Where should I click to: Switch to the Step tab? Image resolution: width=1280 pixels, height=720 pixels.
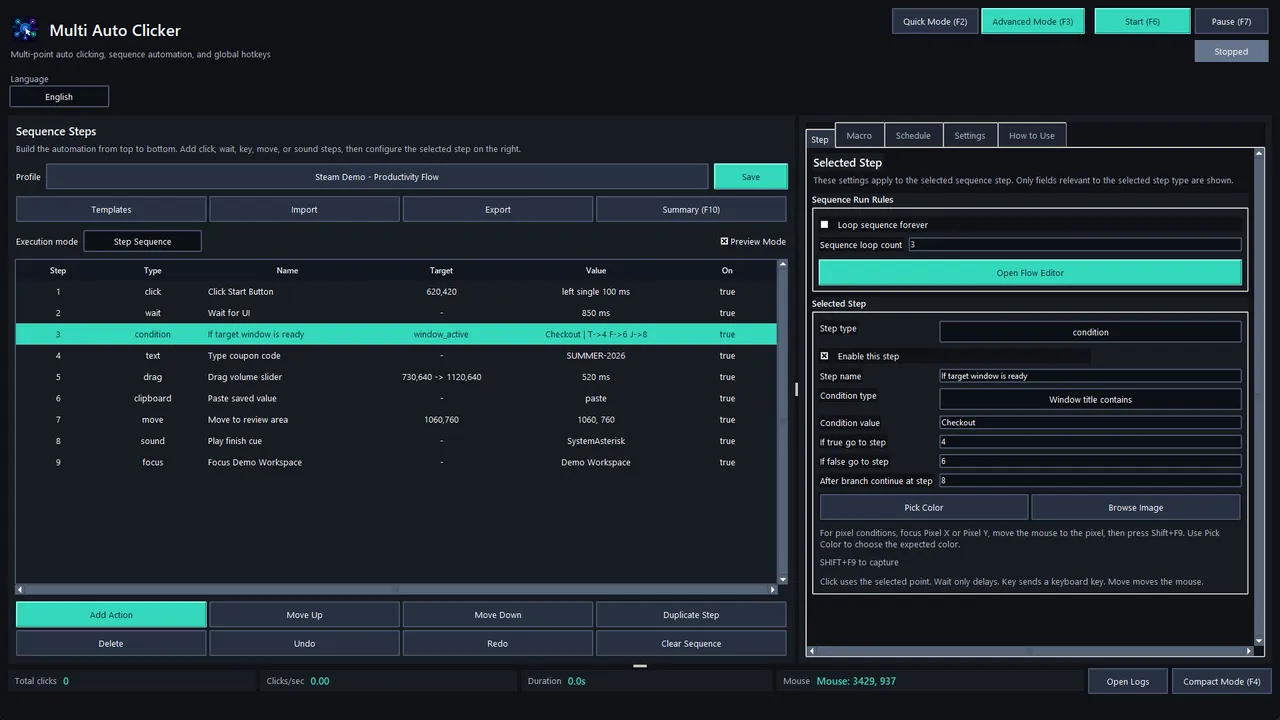point(820,139)
